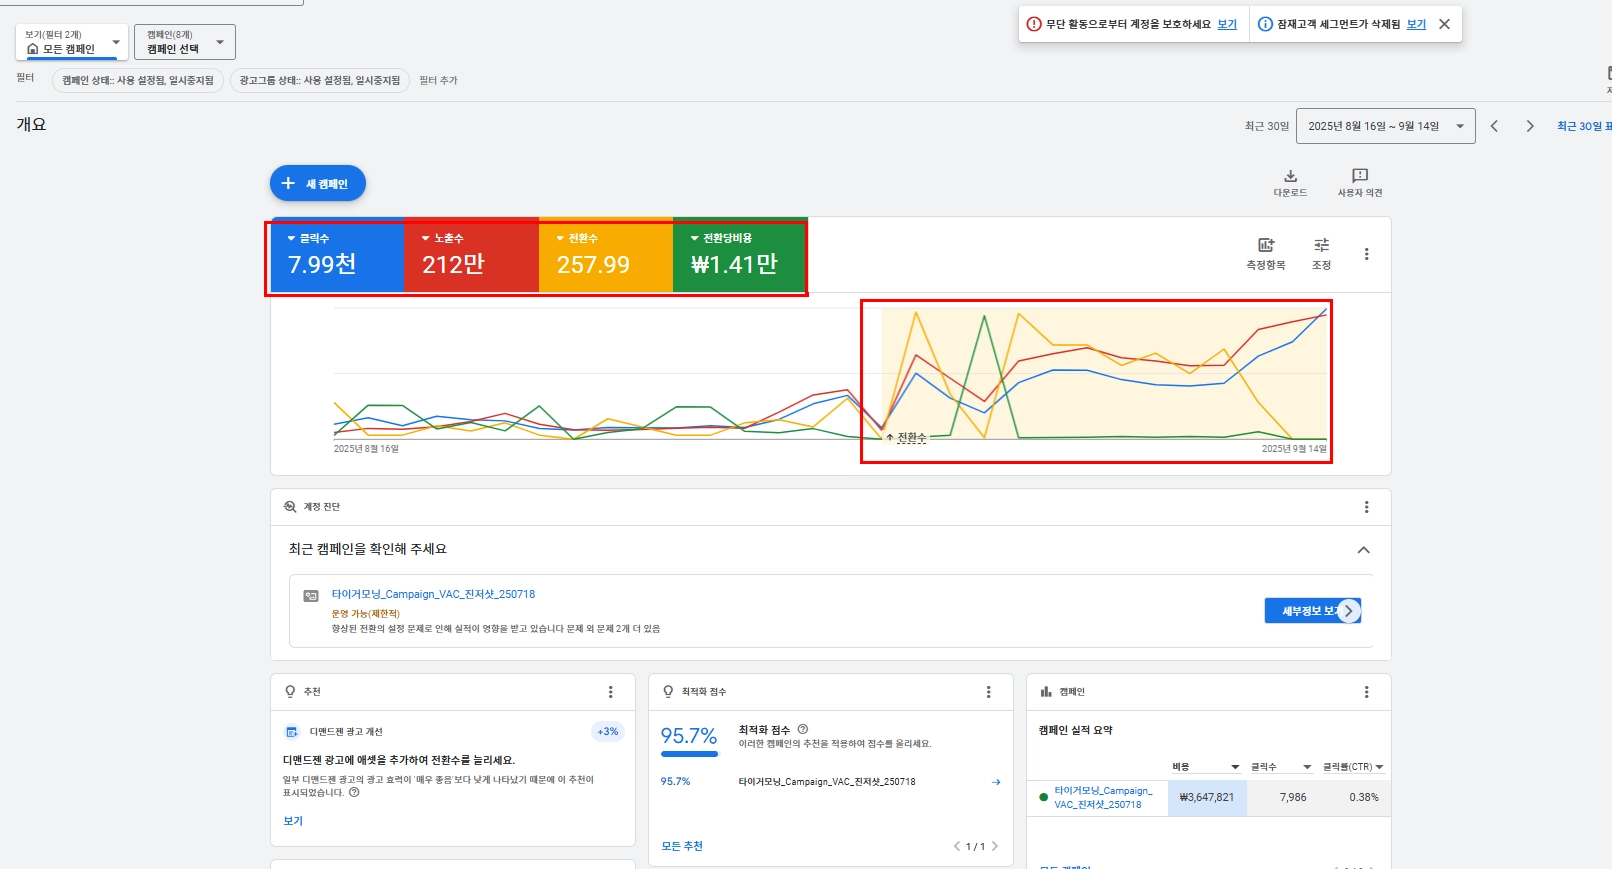Open the 타이거모닝 campaign link in diagnosis
This screenshot has width=1612, height=869.
[433, 594]
